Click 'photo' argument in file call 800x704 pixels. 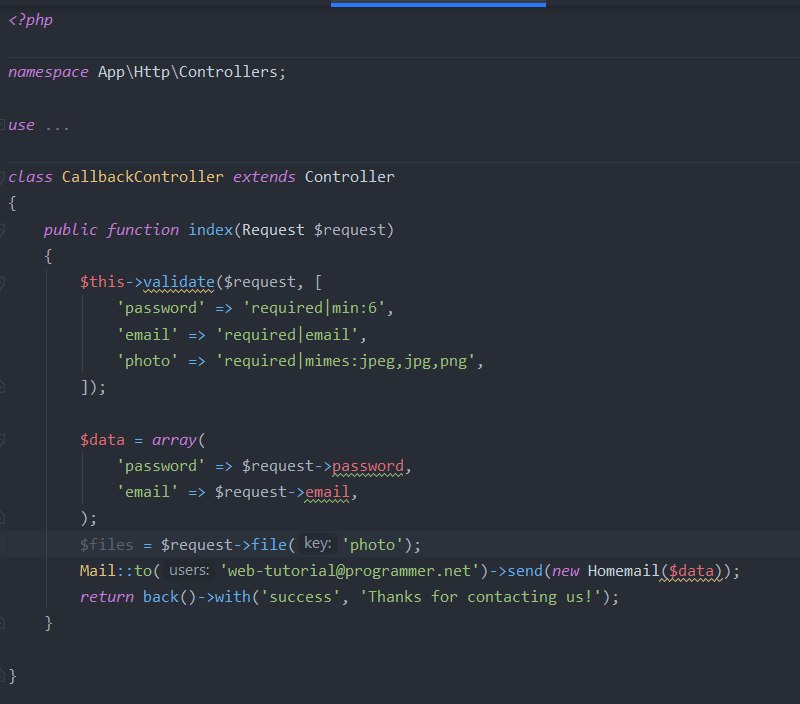[x=372, y=545]
